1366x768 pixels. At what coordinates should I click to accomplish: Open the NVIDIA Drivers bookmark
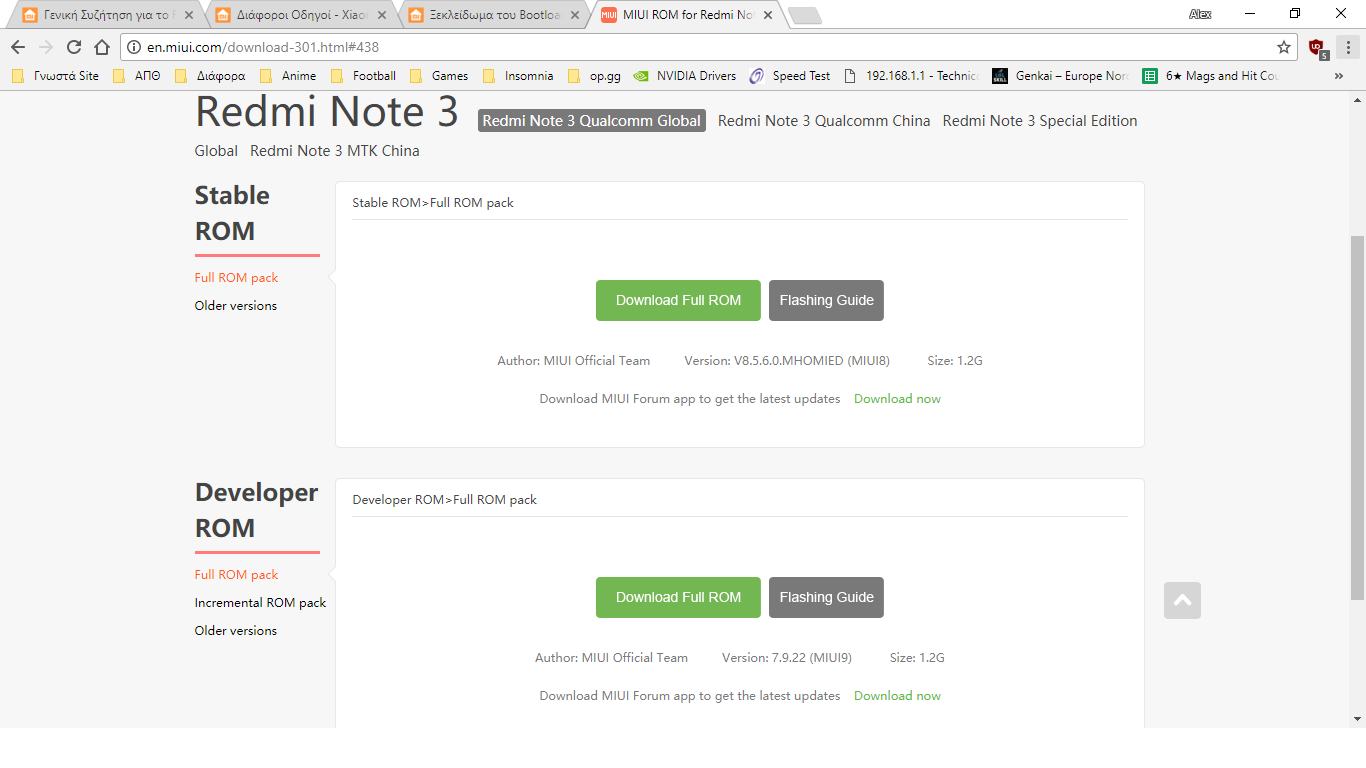(x=685, y=76)
